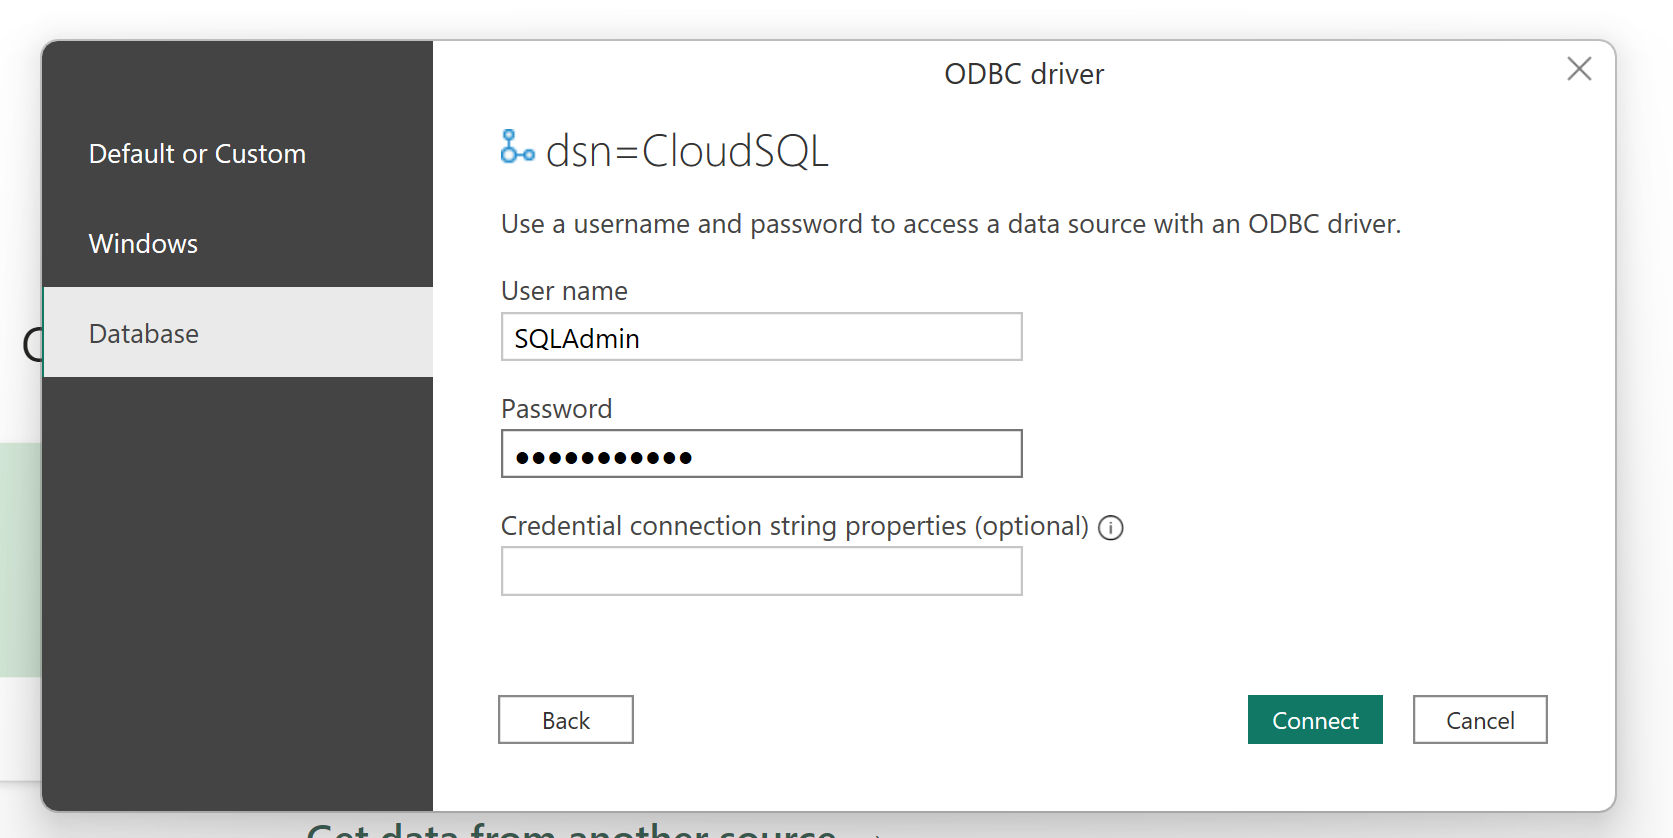Click the Credential connection string properties label
Viewport: 1673px width, 838px height.
[794, 526]
